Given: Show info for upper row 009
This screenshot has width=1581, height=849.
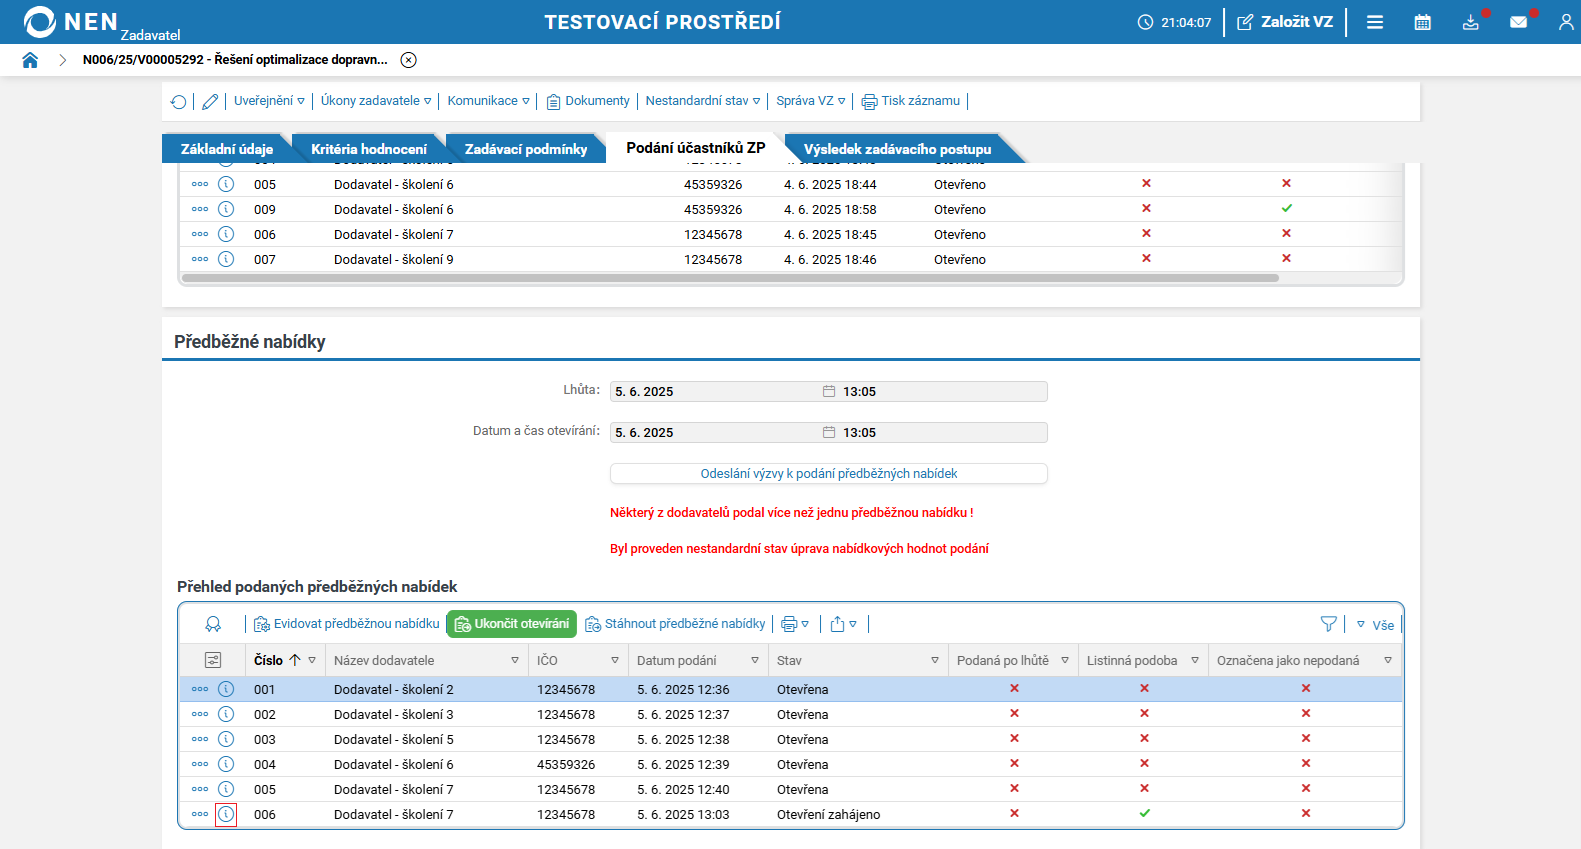Looking at the screenshot, I should click(226, 209).
